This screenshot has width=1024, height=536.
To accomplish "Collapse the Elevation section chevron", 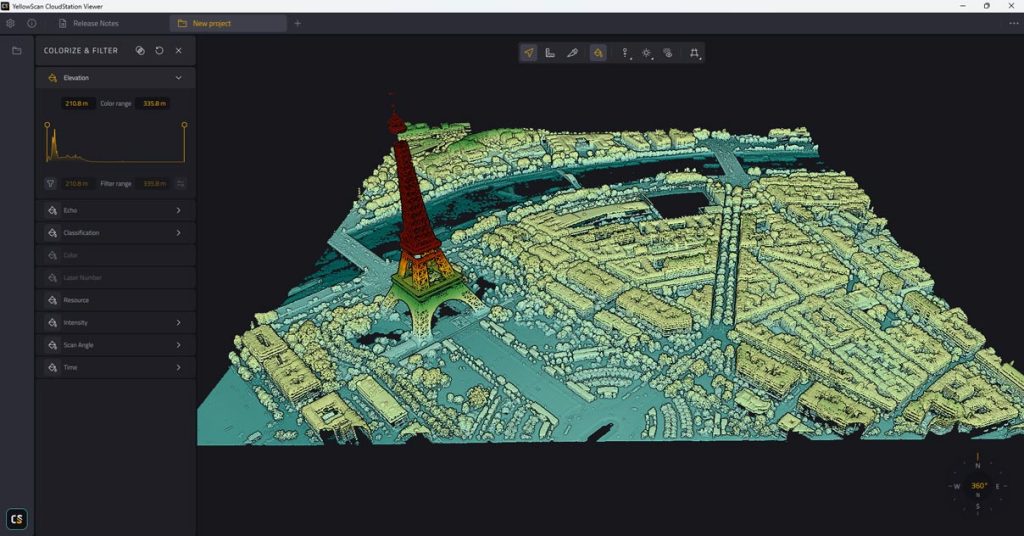I will (178, 78).
